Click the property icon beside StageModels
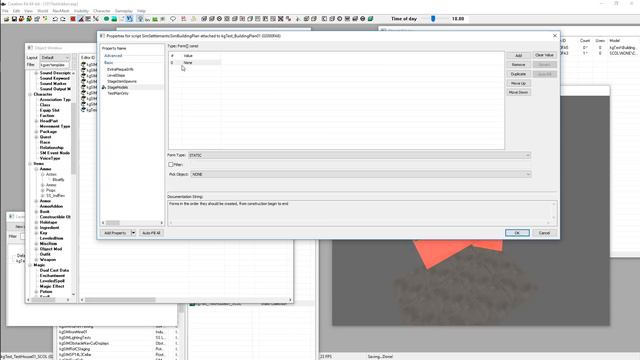 104,87
